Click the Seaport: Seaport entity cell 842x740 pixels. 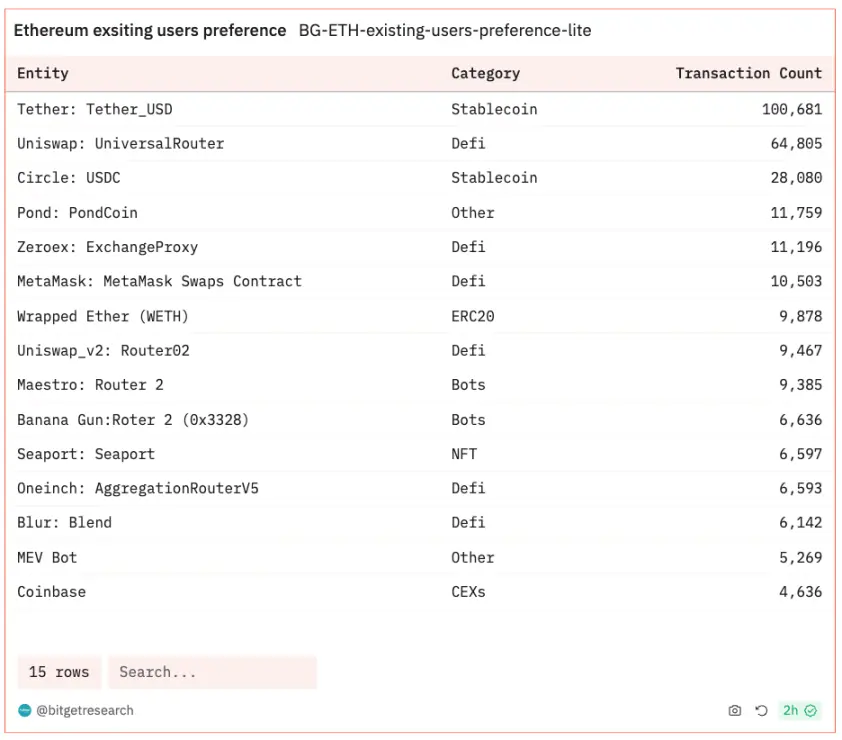click(x=86, y=454)
